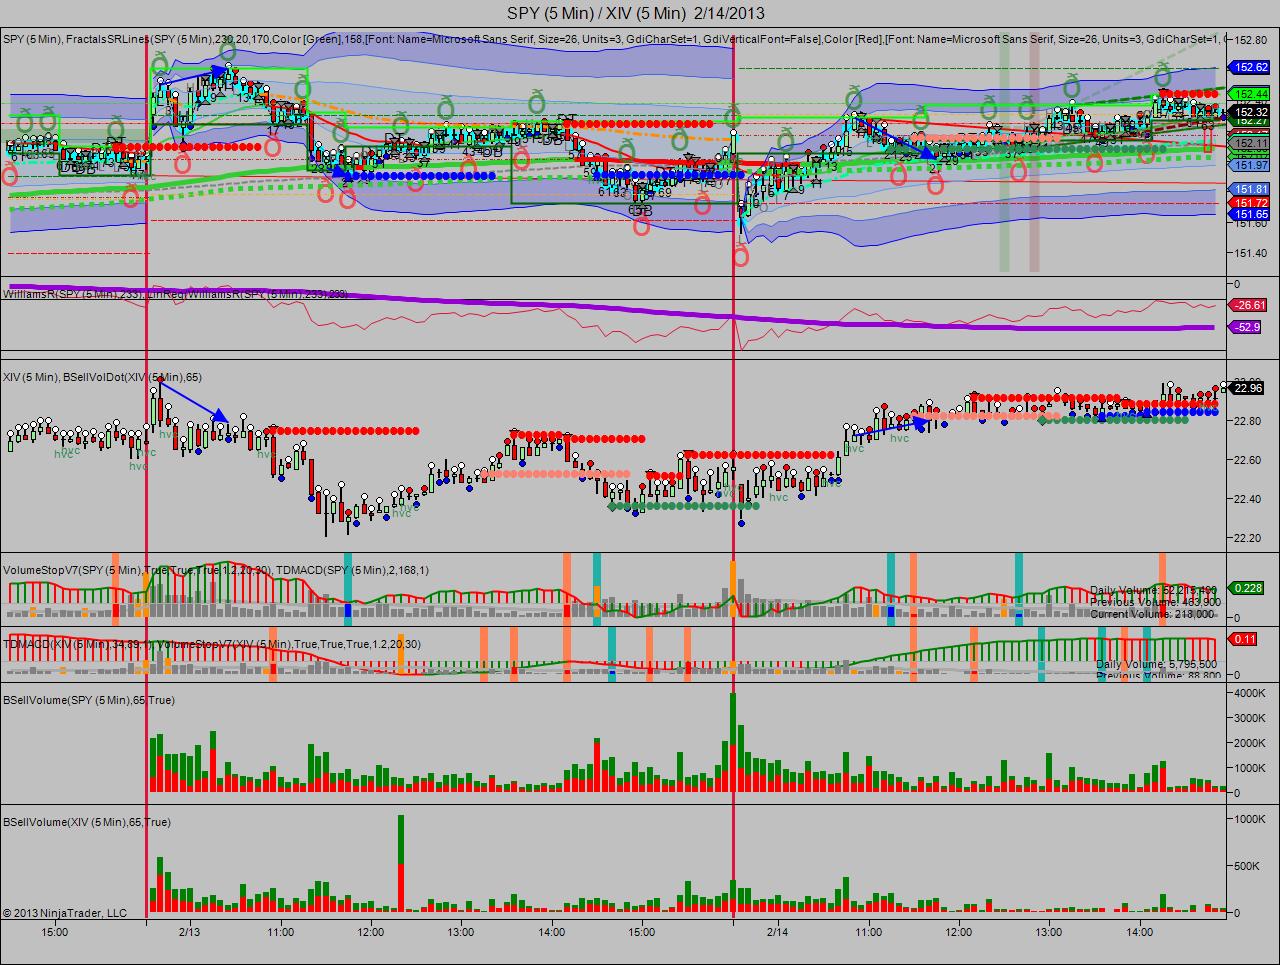
Task: Click the gray 152.11 price marker
Action: pos(1251,143)
